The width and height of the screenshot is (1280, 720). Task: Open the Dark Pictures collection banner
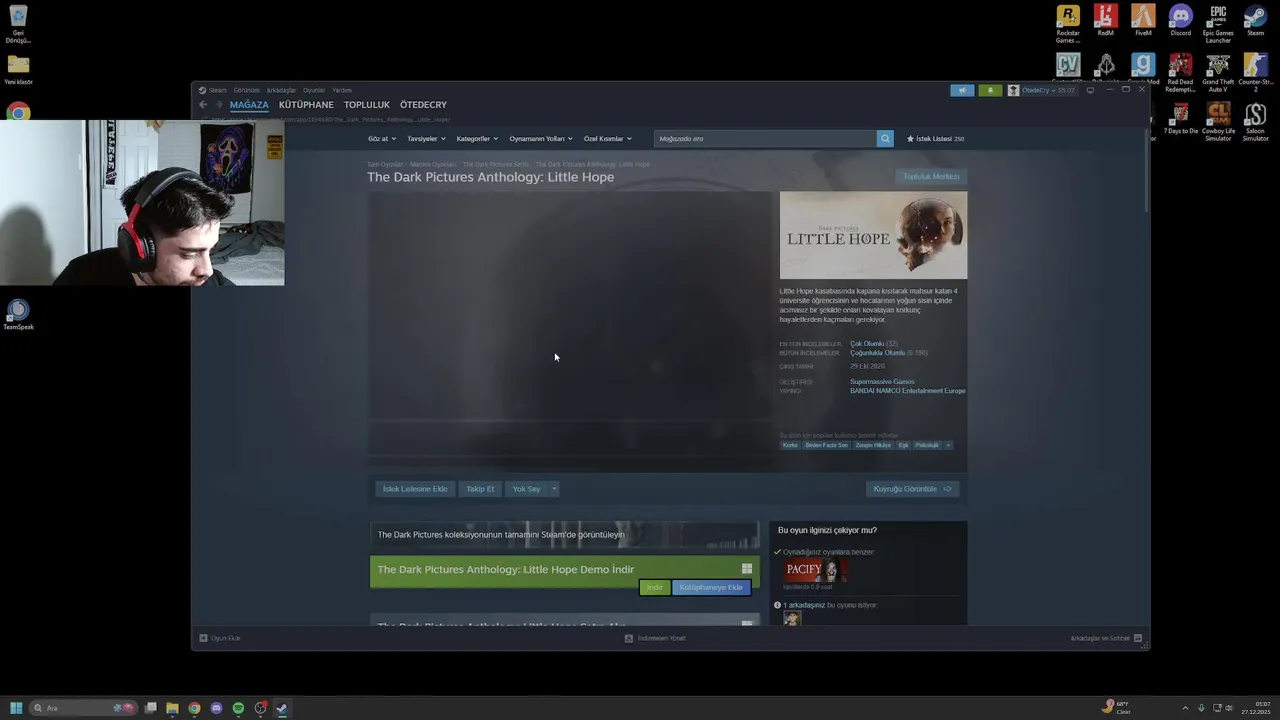click(565, 535)
